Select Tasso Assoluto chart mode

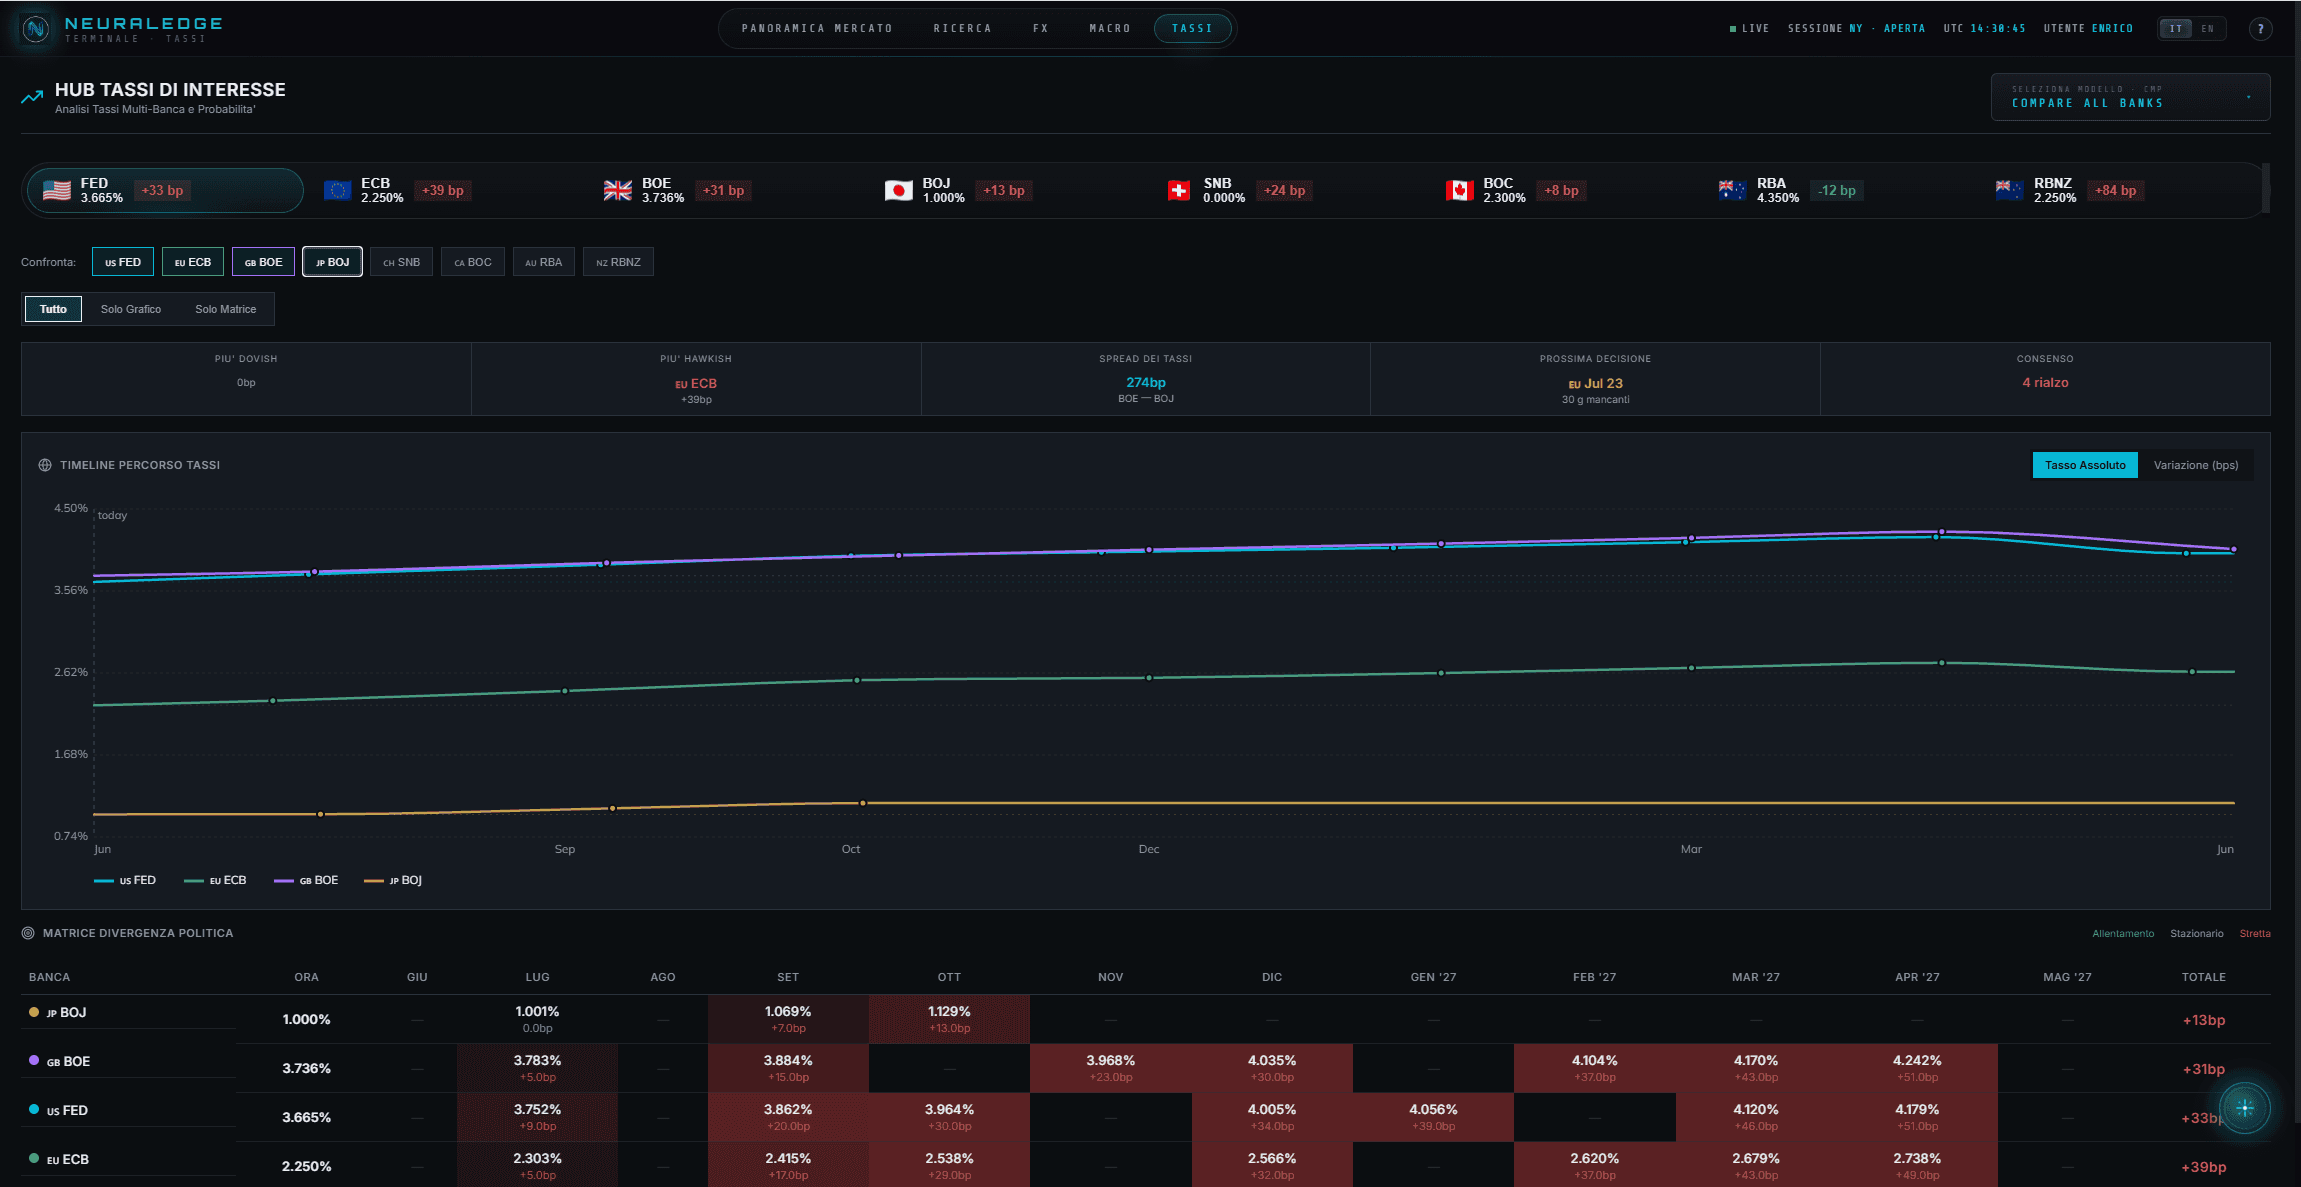click(x=2085, y=465)
